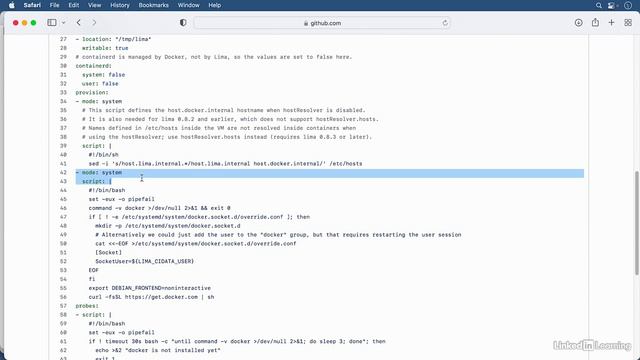Screen dimensions: 640x360
Task: Click the page vertical scrollbar
Action: [636, 223]
